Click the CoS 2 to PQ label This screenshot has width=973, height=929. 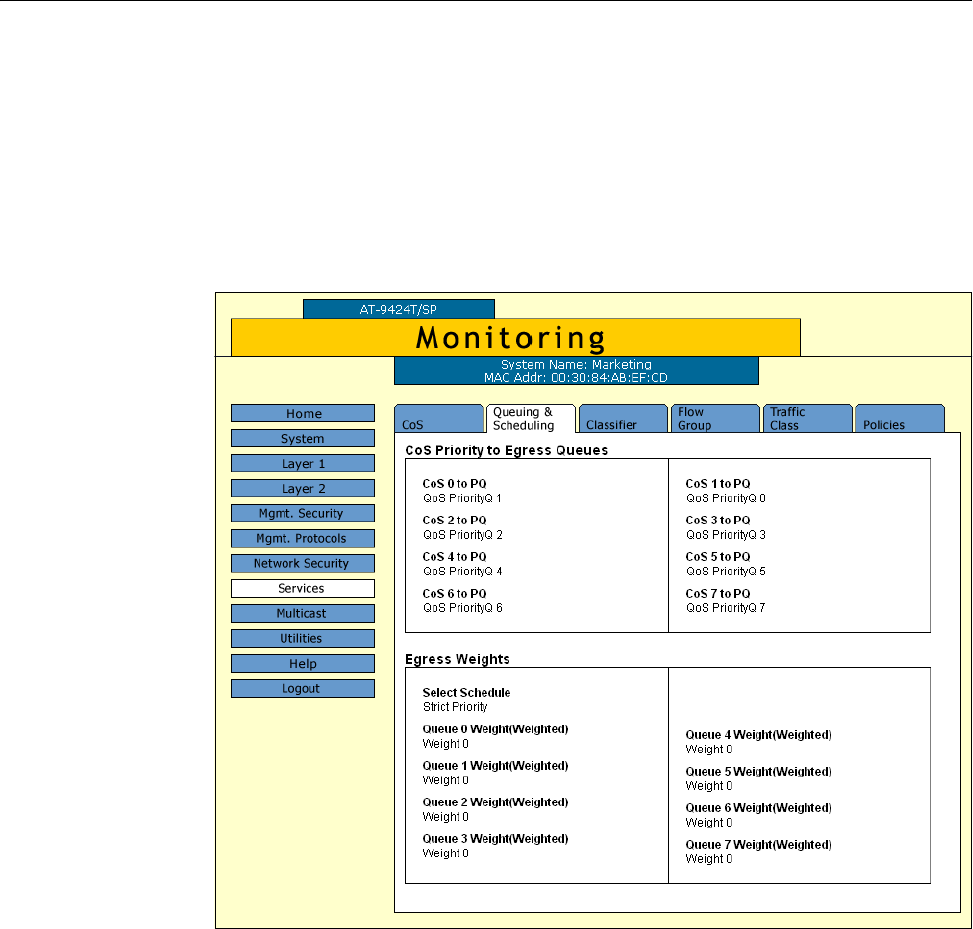pyautogui.click(x=454, y=520)
